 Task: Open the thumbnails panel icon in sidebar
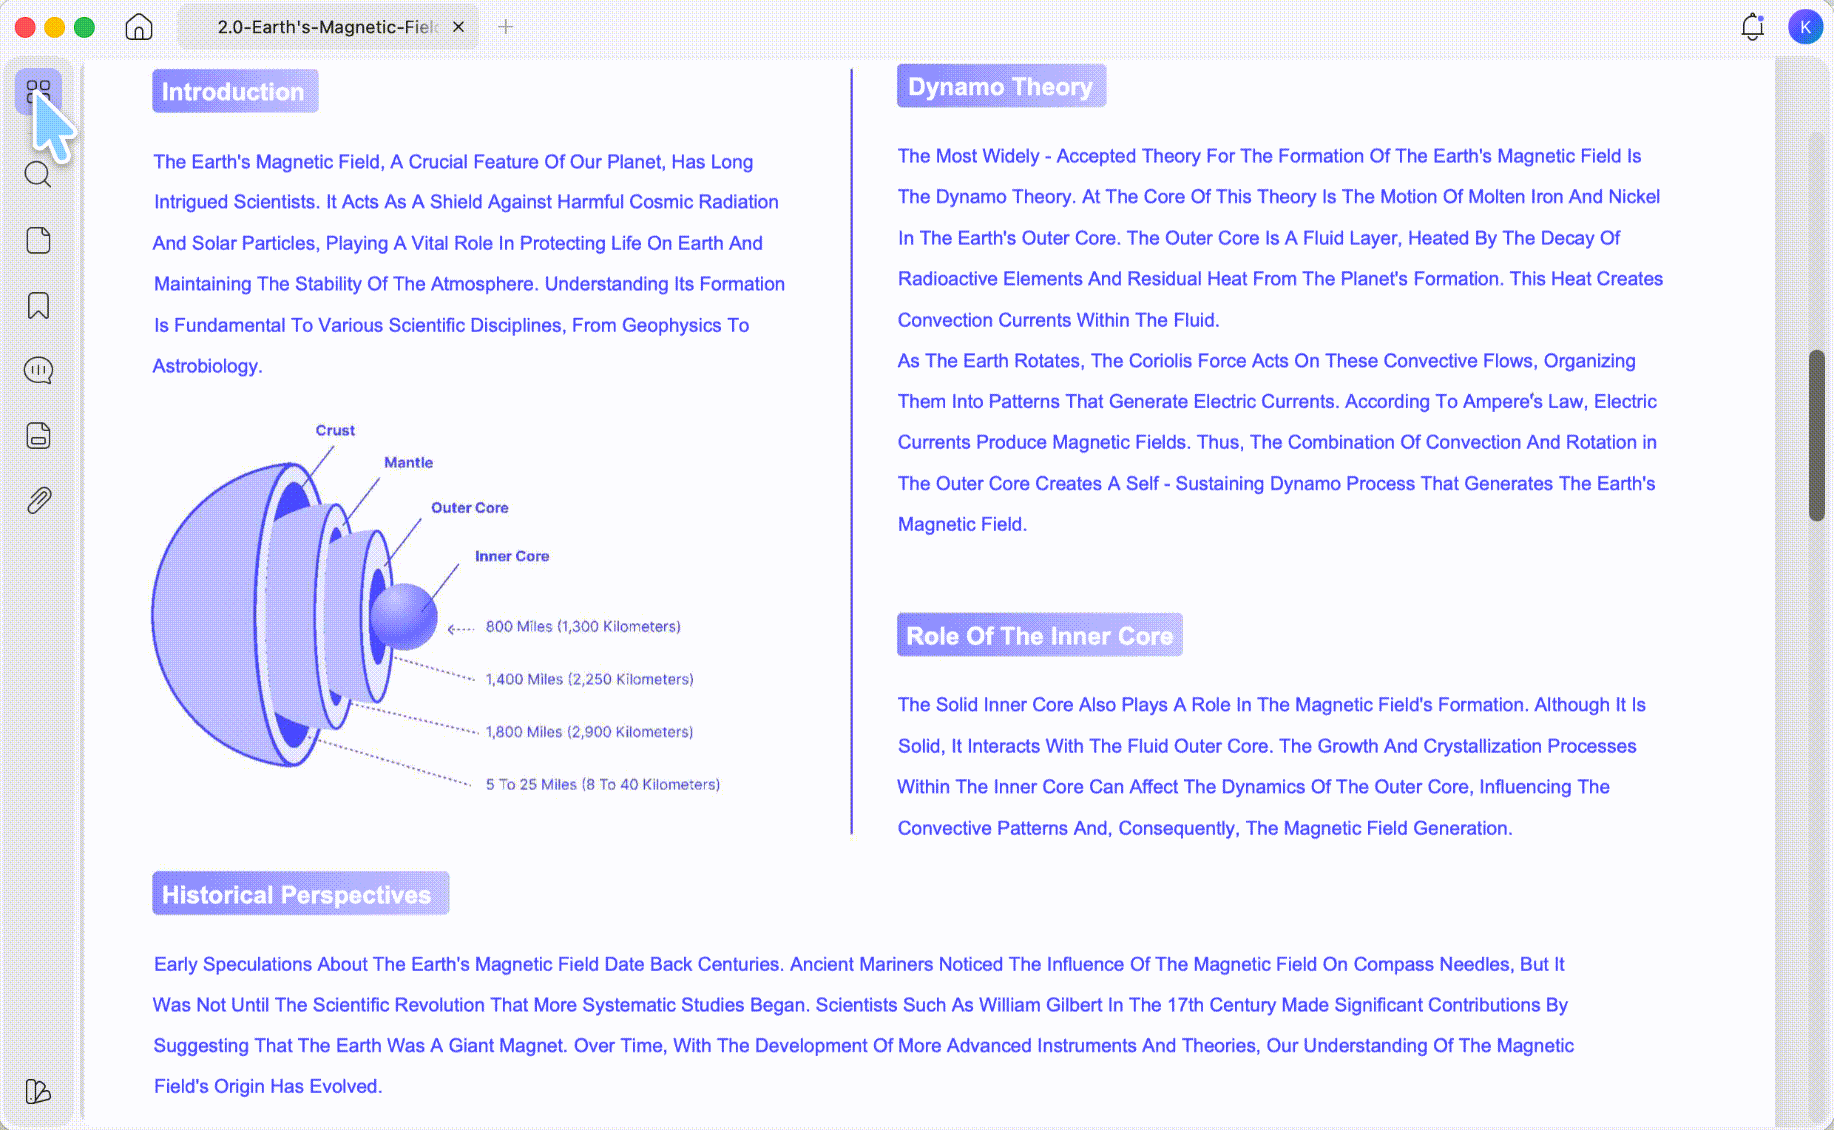[x=38, y=92]
